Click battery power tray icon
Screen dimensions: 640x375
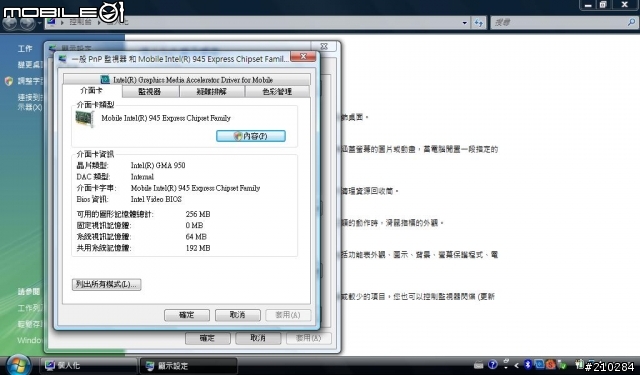pyautogui.click(x=579, y=364)
